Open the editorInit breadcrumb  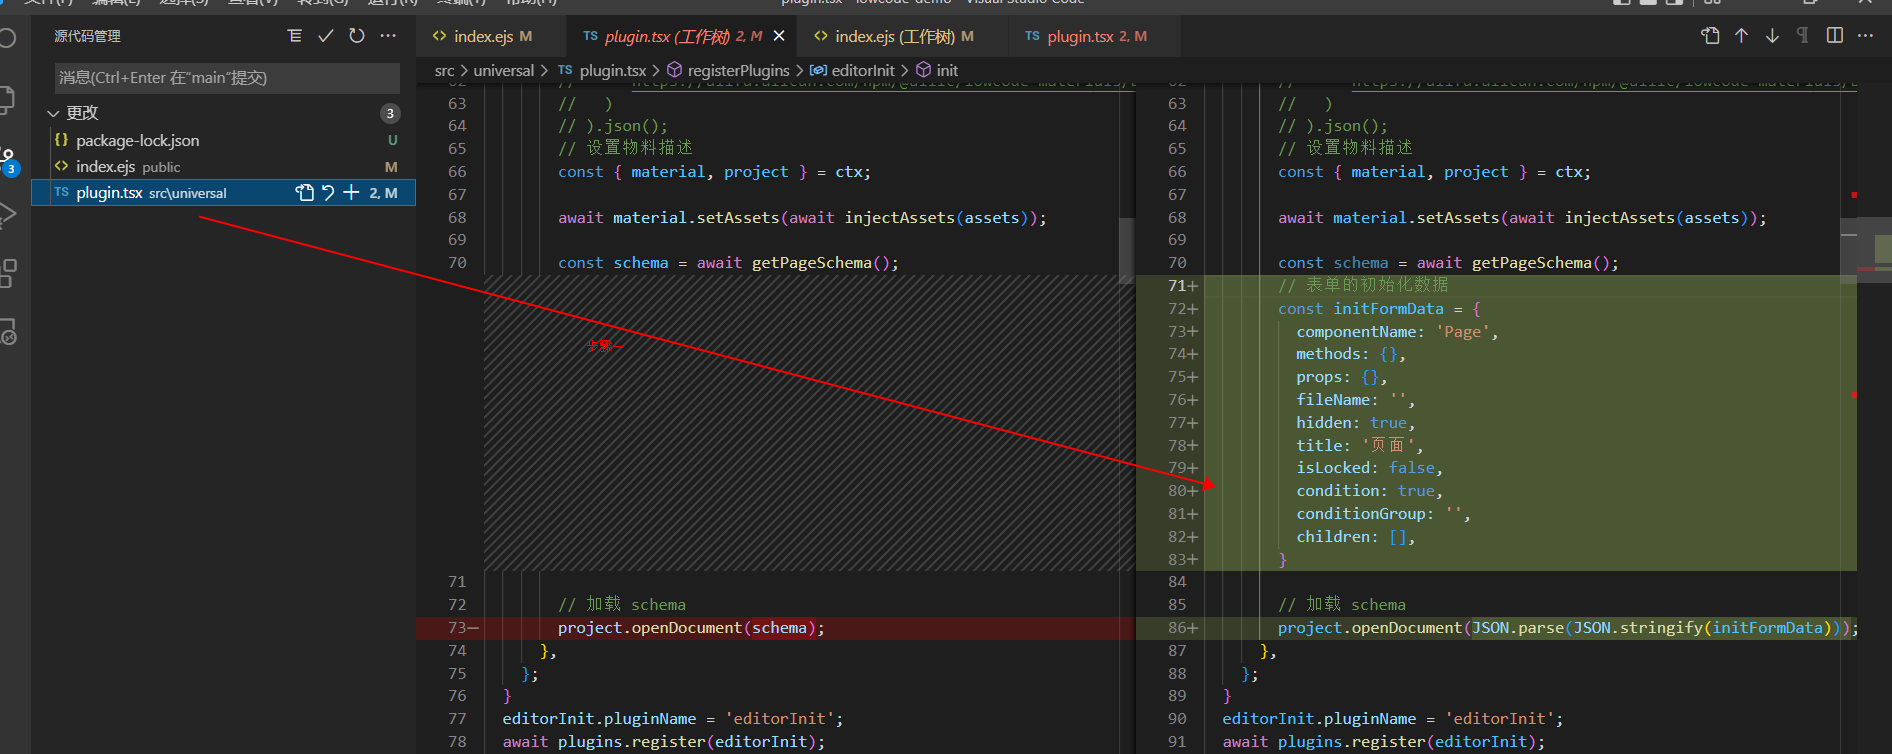point(863,71)
